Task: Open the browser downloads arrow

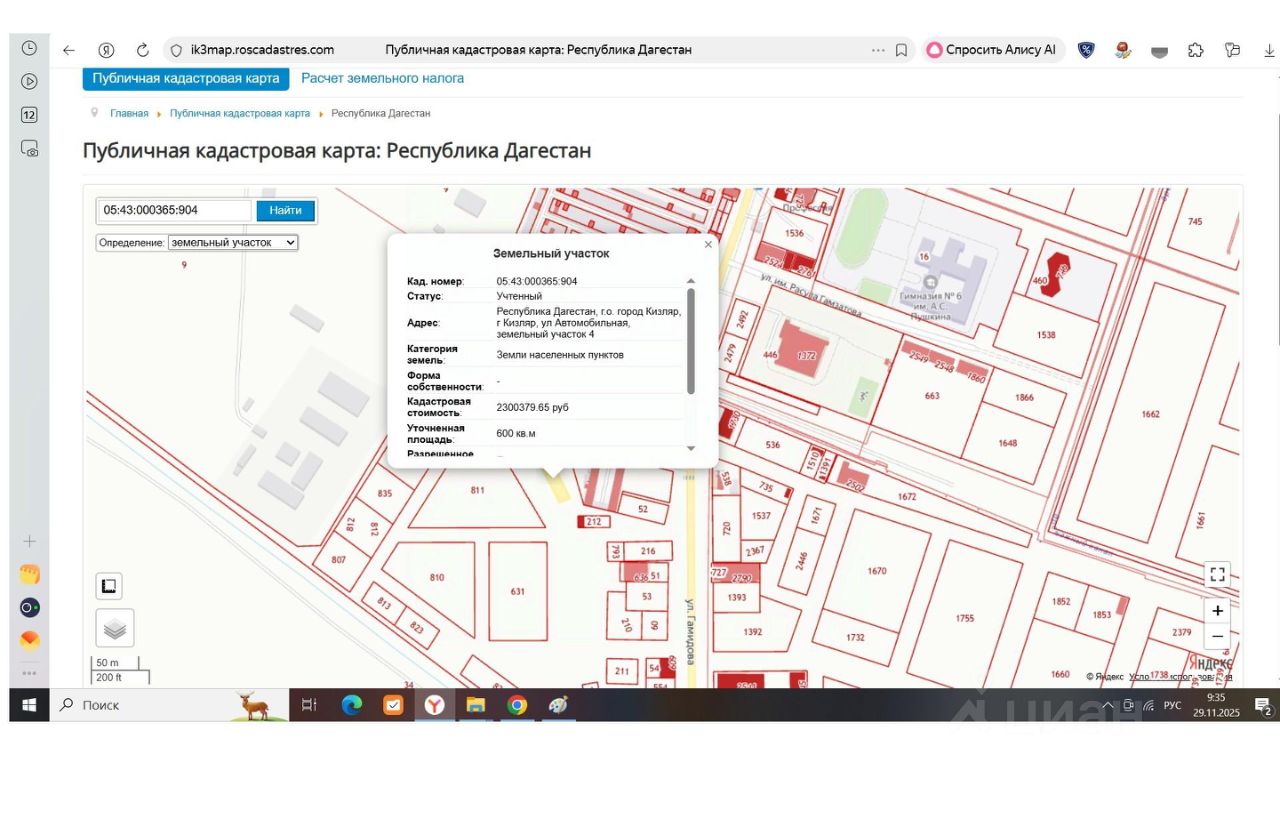Action: (x=1269, y=50)
